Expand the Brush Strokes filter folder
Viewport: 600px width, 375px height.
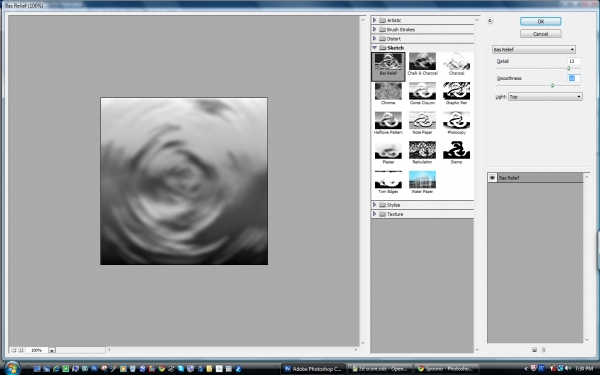375,29
